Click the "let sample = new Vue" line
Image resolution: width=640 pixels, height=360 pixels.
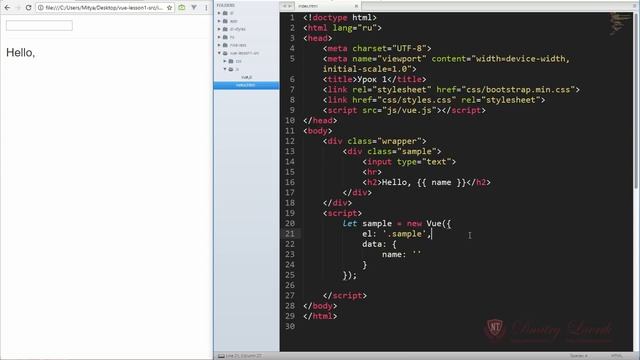(x=397, y=223)
